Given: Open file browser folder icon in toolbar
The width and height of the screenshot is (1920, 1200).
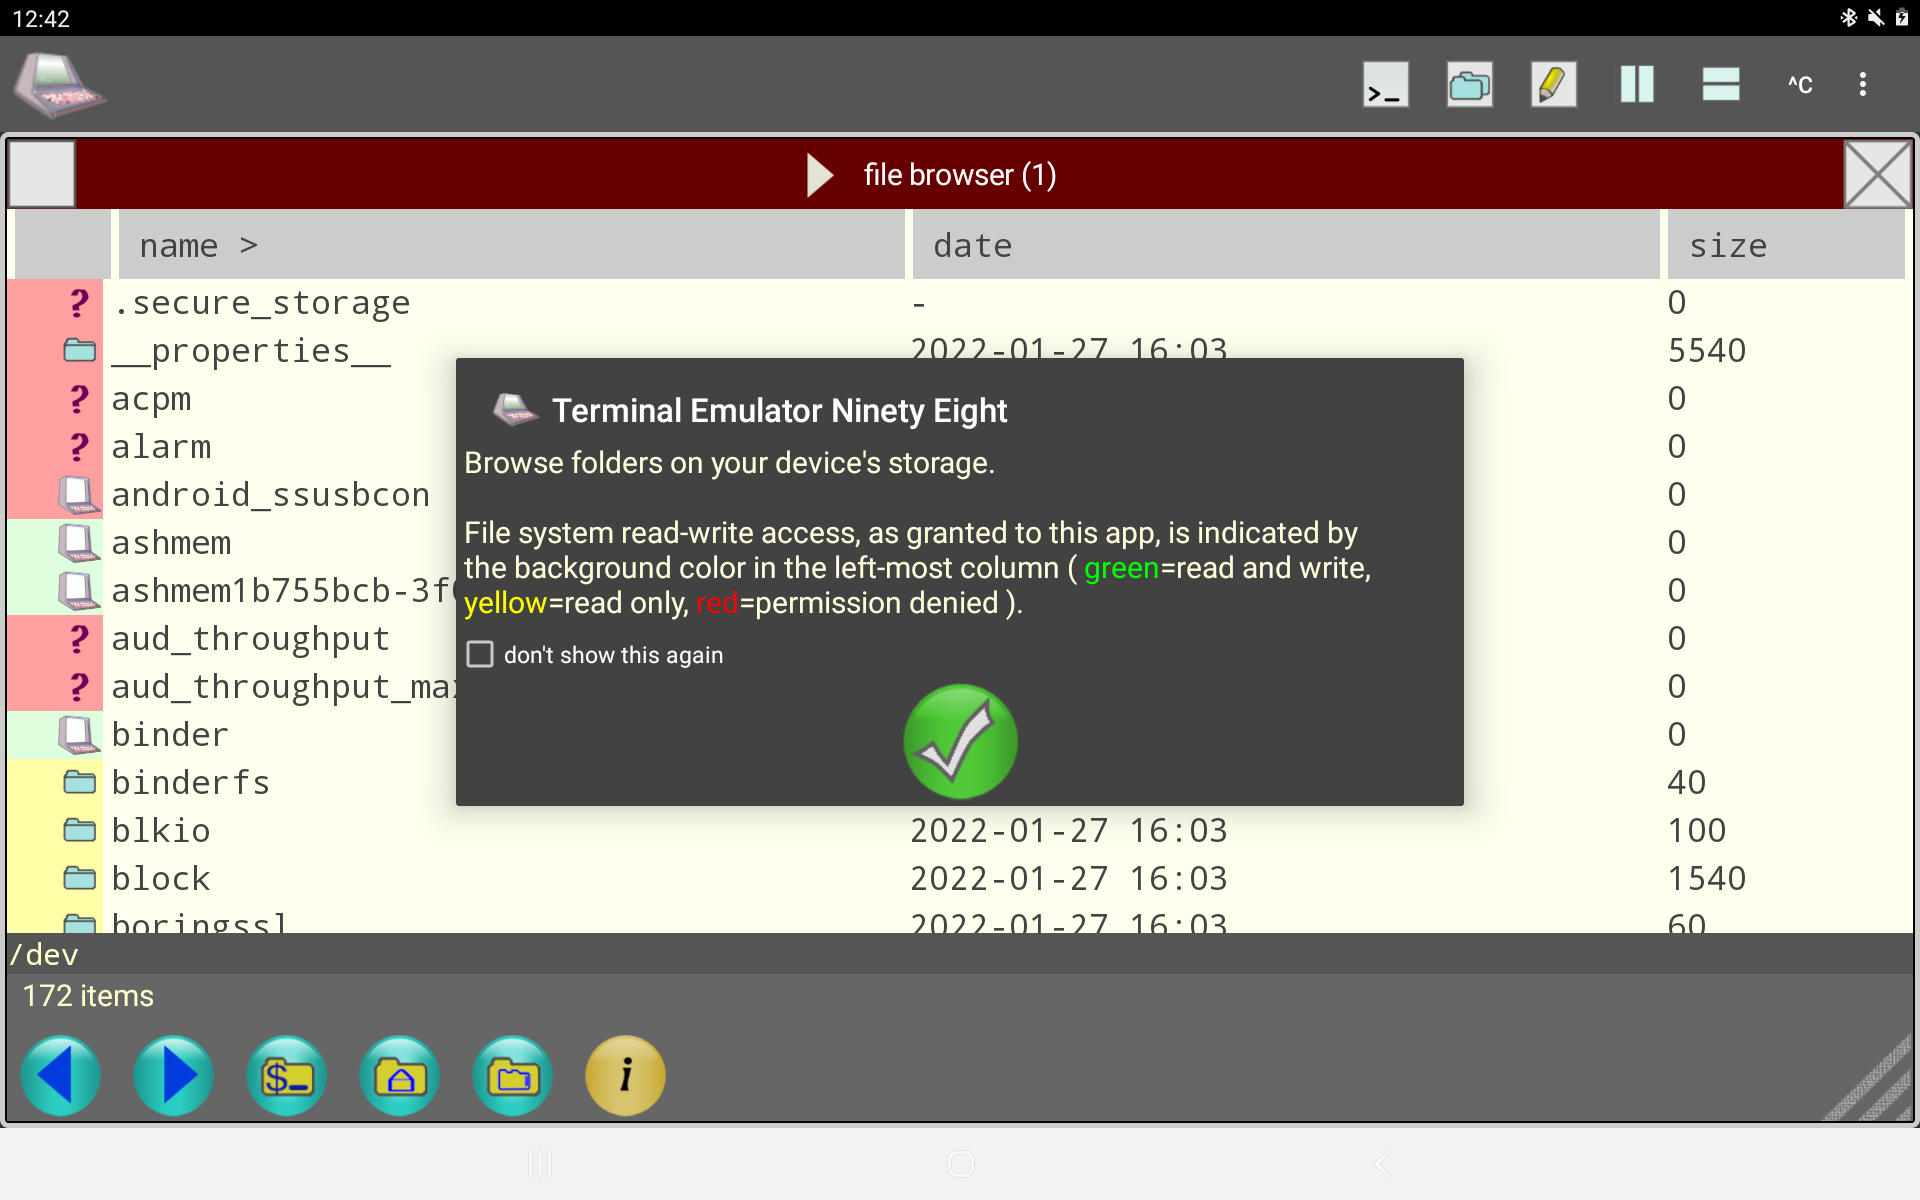Looking at the screenshot, I should click(1469, 85).
